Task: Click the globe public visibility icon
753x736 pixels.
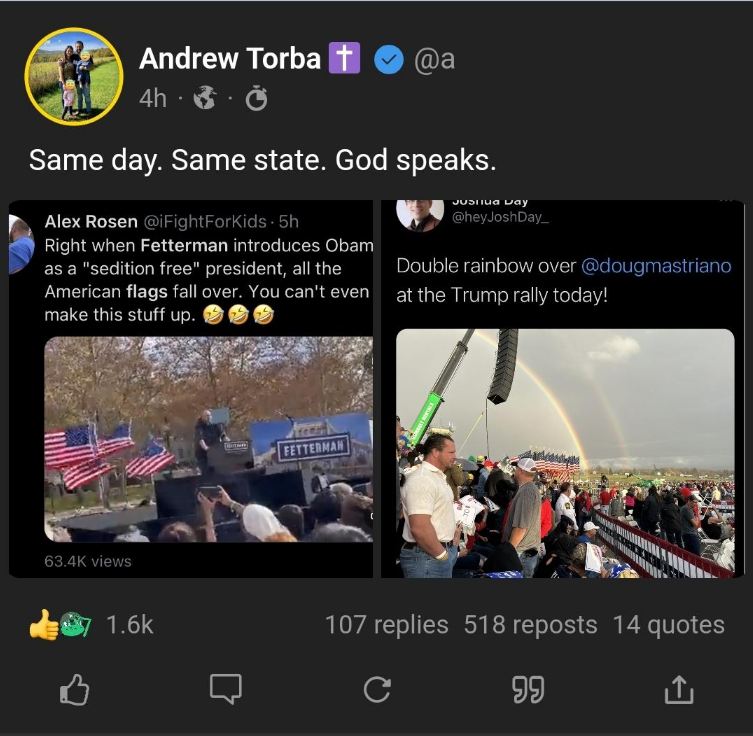Action: pos(204,99)
